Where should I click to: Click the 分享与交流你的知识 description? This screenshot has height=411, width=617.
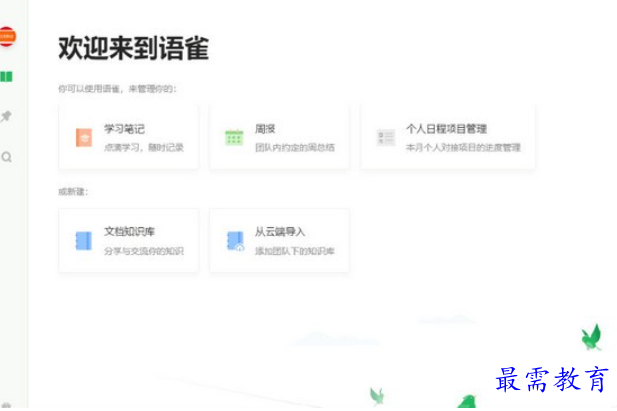point(144,251)
